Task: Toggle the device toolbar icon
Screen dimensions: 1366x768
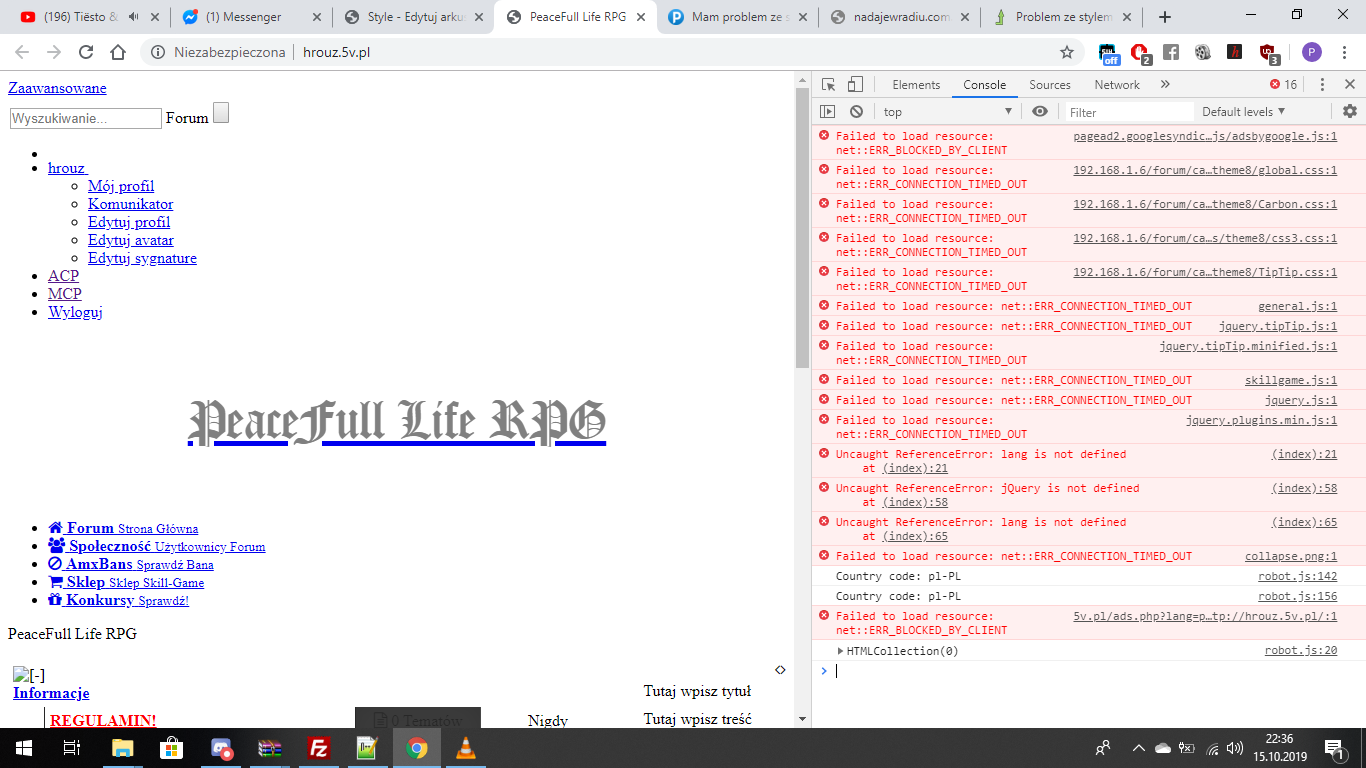Action: (855, 85)
